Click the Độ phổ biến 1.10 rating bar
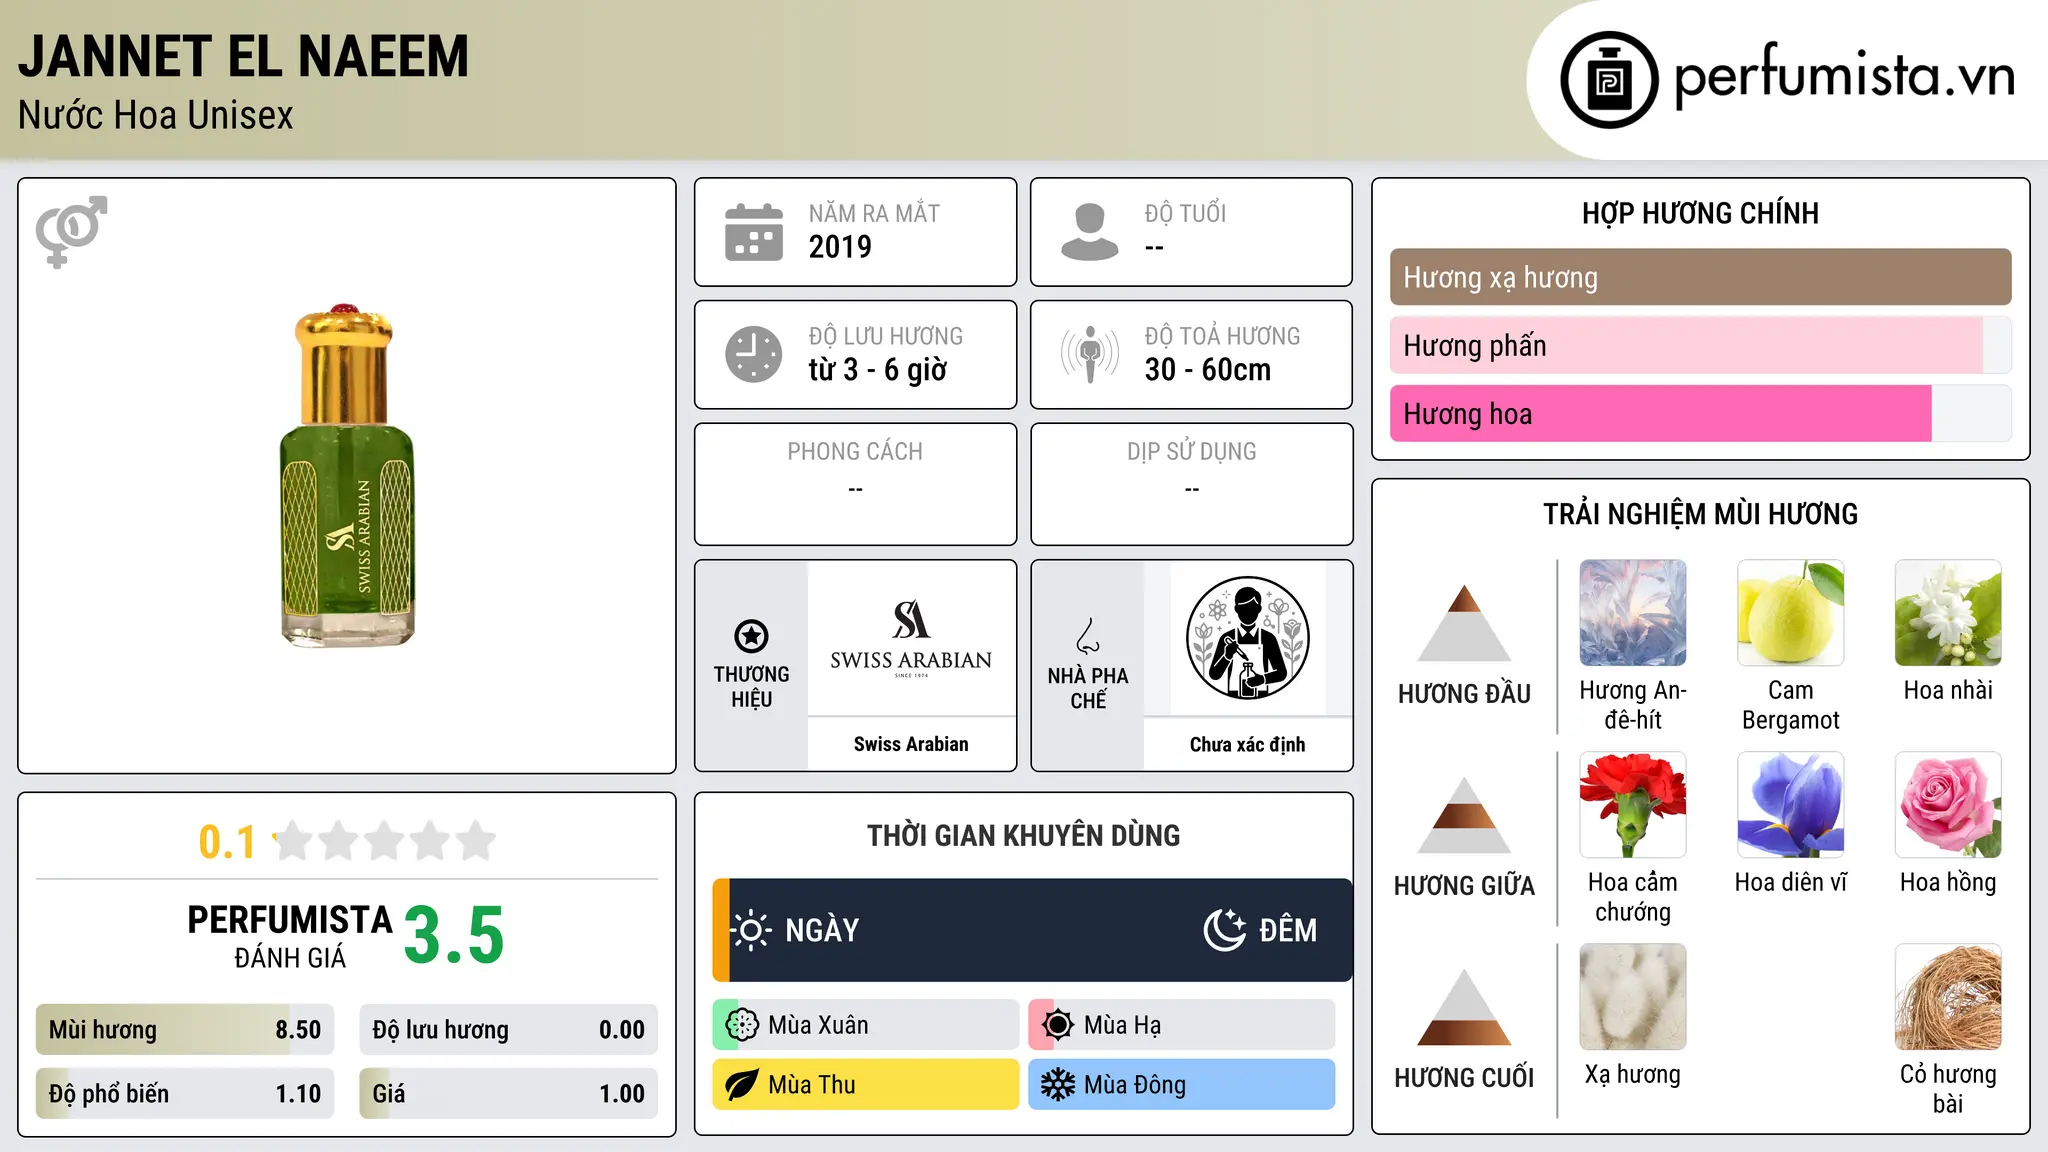This screenshot has width=2048, height=1152. coord(185,1093)
